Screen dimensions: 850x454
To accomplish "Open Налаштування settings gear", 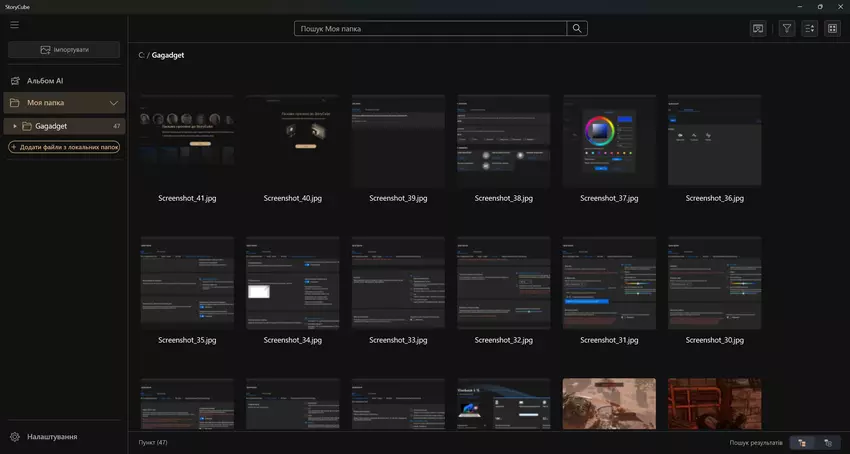I will point(15,437).
